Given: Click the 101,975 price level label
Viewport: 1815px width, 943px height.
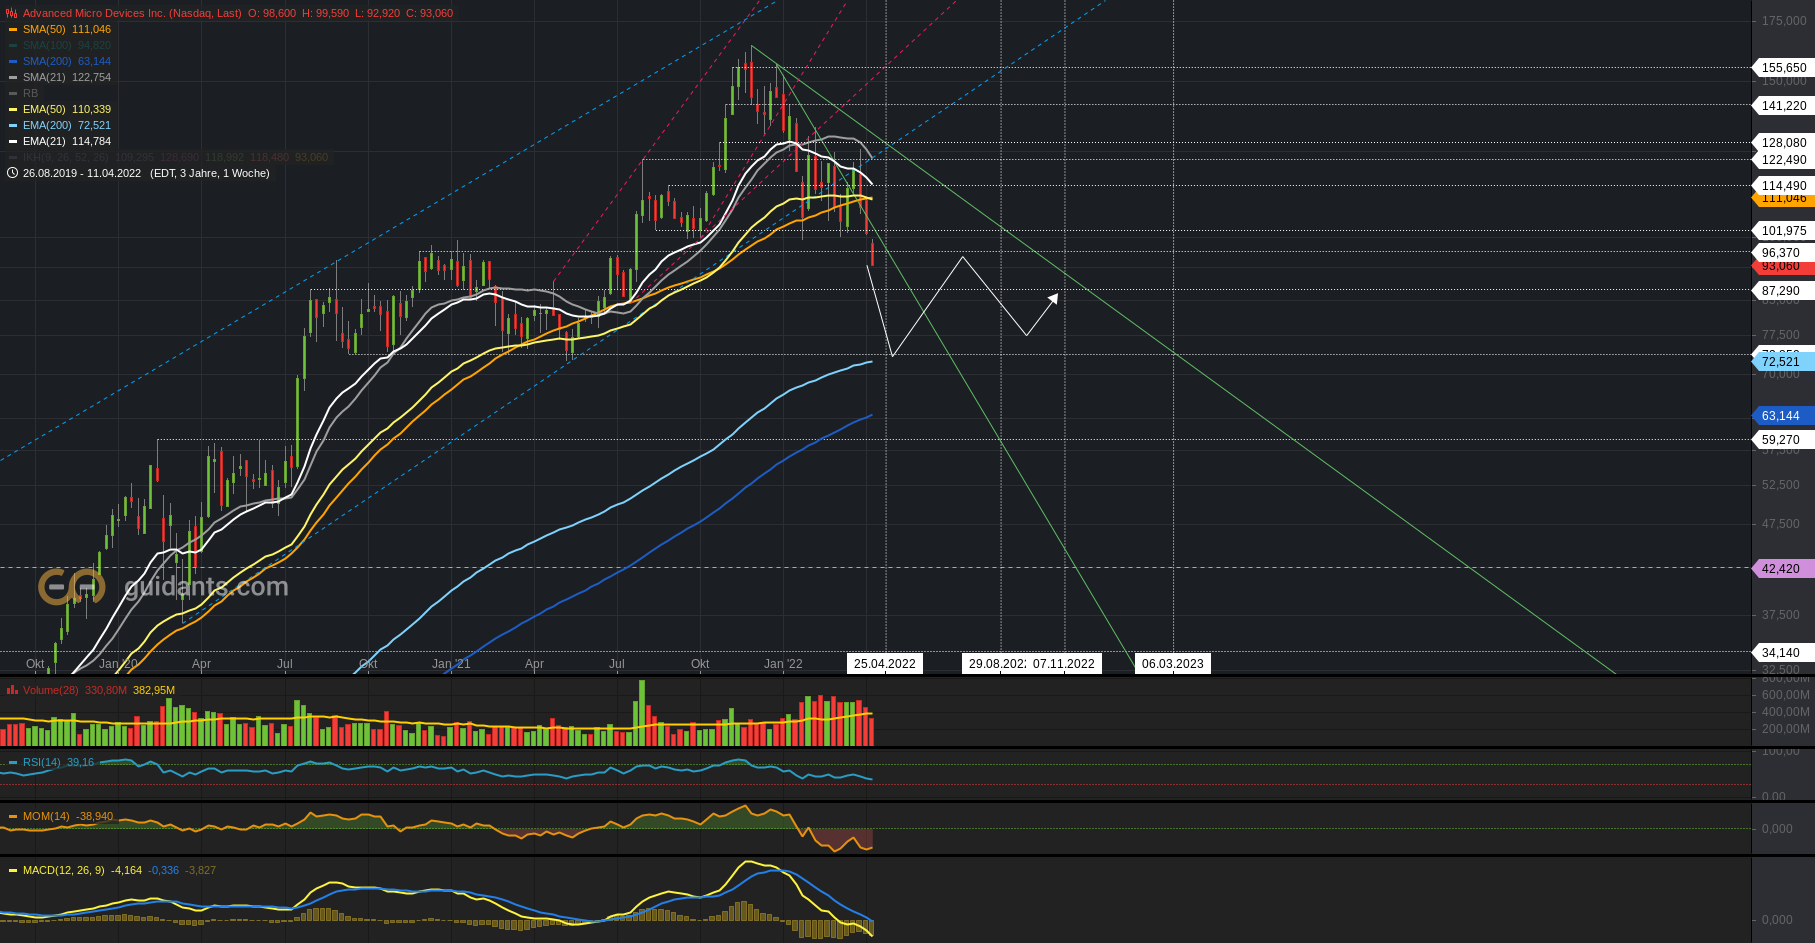Looking at the screenshot, I should pyautogui.click(x=1784, y=231).
